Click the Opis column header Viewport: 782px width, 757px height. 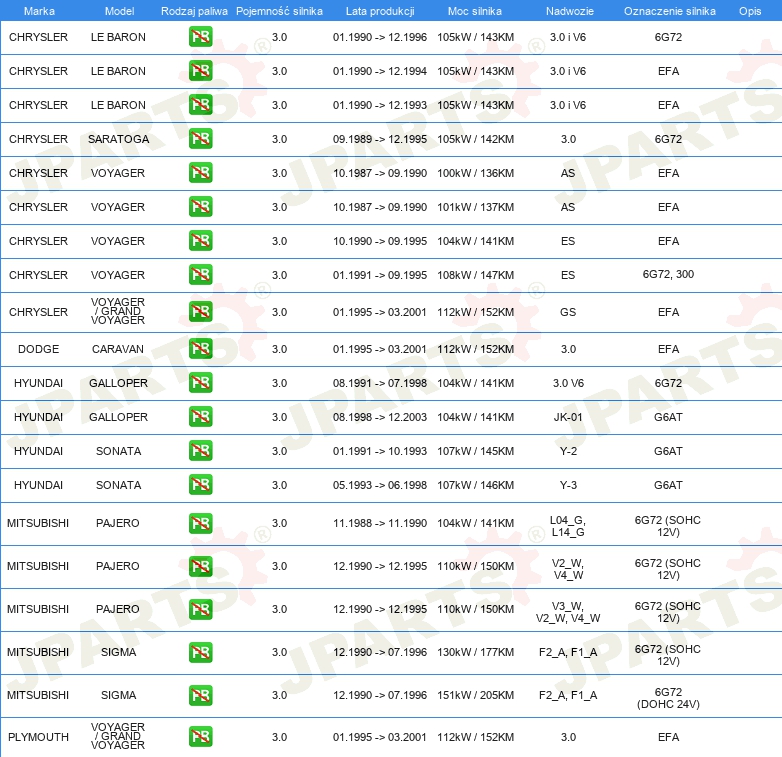pyautogui.click(x=749, y=11)
